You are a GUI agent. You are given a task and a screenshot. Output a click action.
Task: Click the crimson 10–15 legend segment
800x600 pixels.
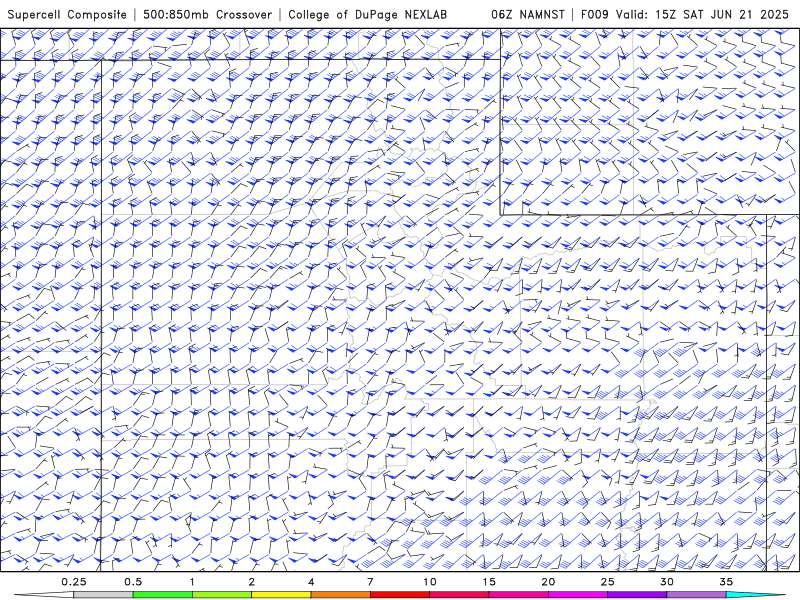pos(459,595)
